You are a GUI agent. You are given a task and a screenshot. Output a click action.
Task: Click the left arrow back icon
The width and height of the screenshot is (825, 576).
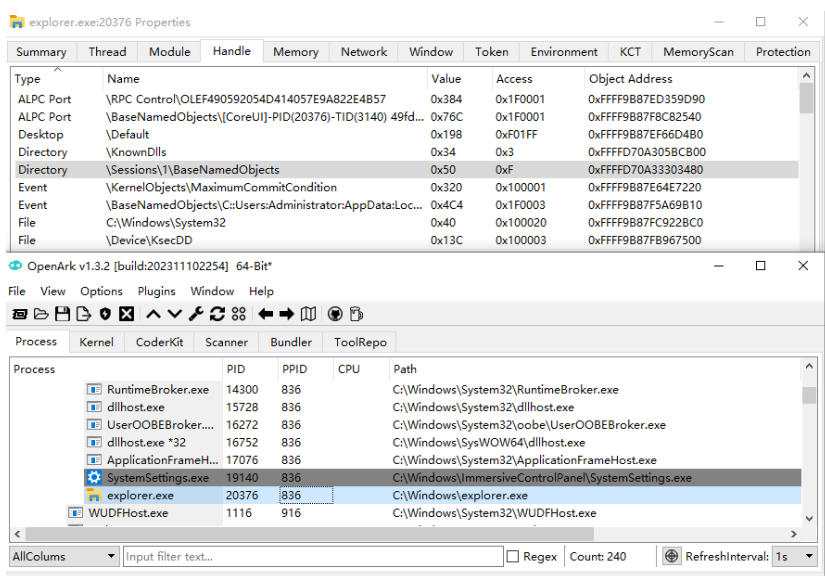point(265,314)
